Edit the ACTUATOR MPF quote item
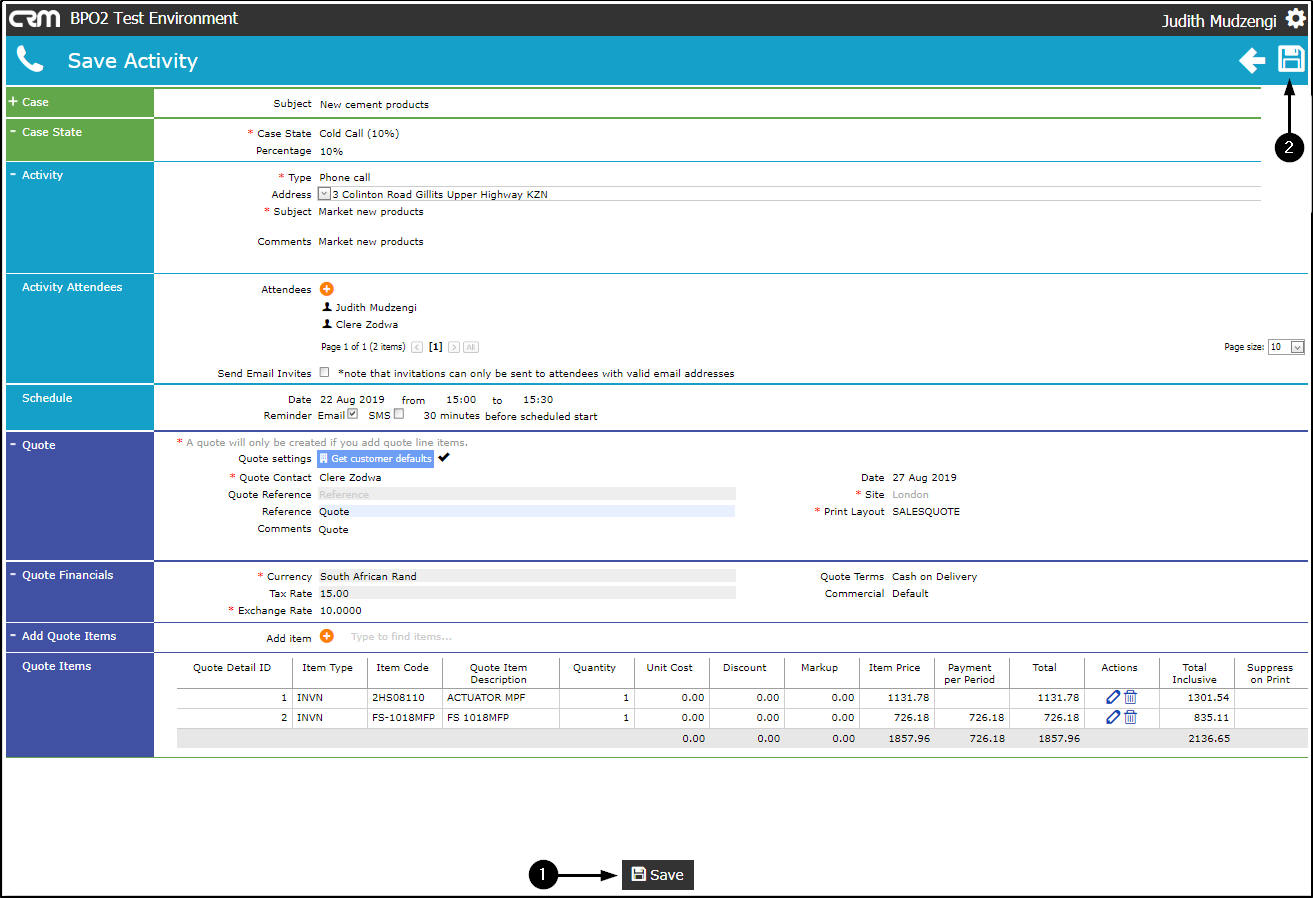 click(1113, 697)
